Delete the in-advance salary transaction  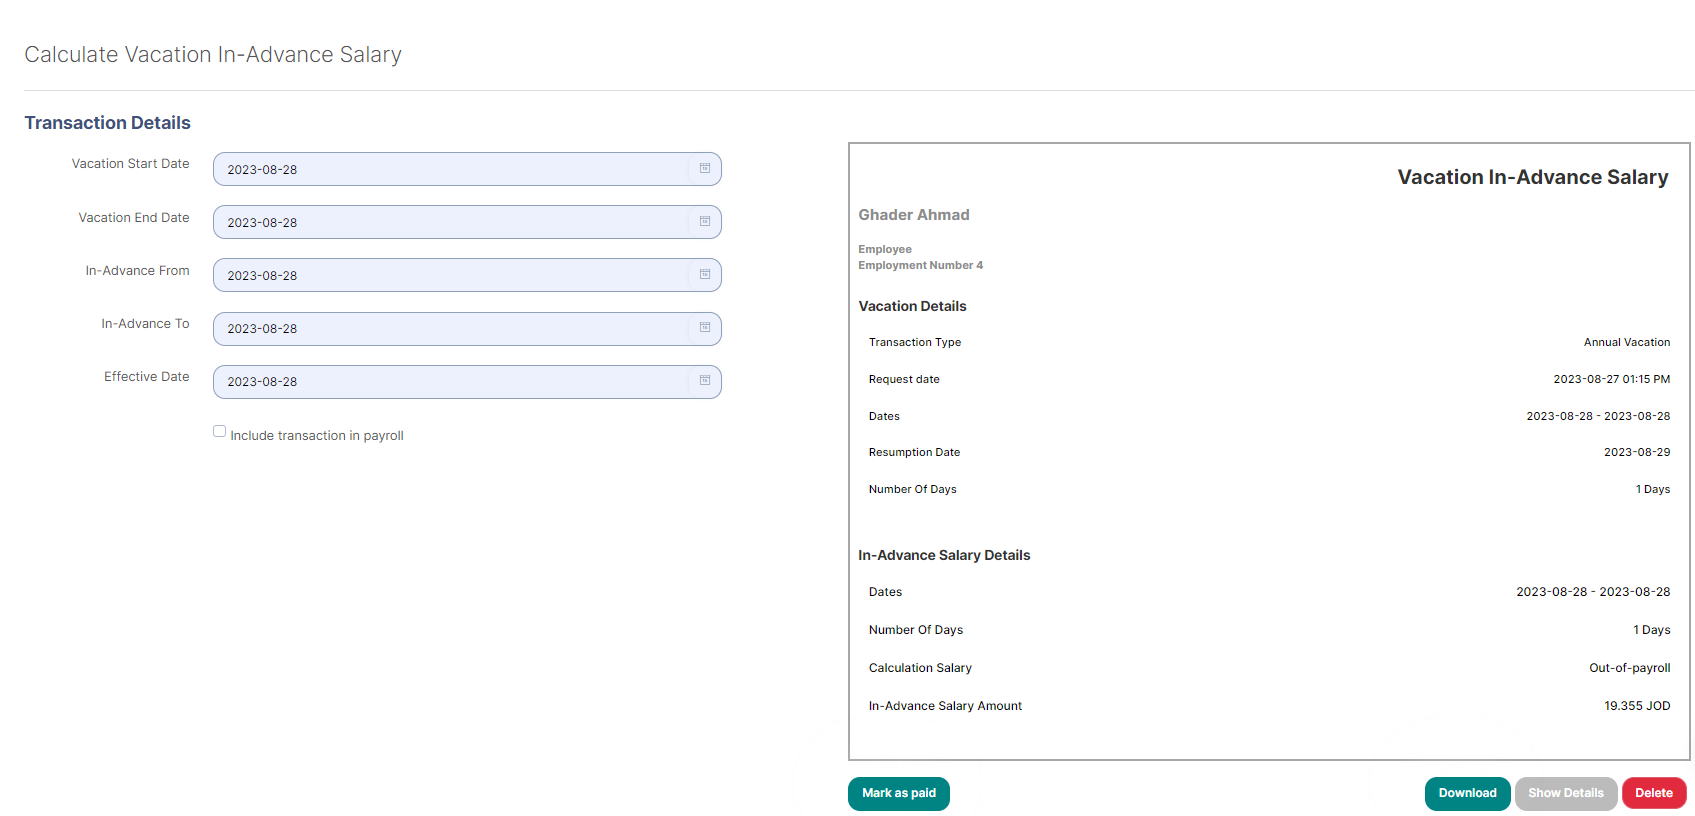(1654, 793)
